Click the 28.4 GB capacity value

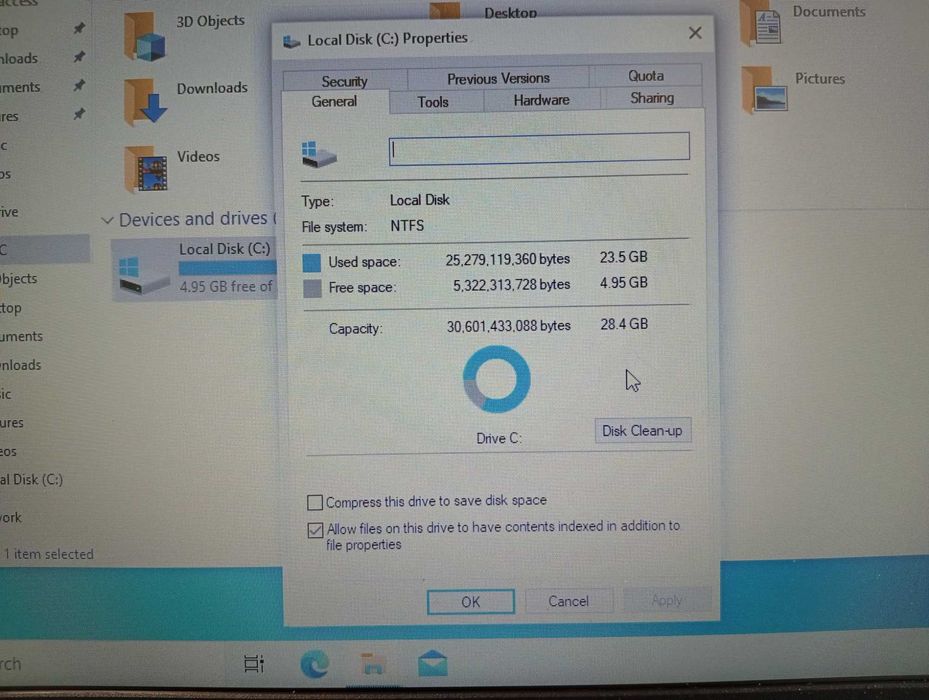click(624, 324)
